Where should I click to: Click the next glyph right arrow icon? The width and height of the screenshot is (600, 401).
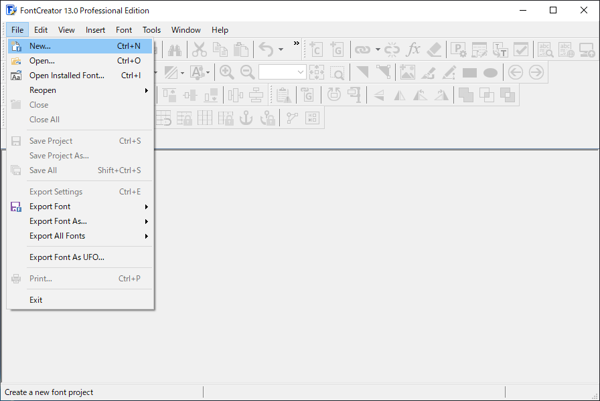536,72
